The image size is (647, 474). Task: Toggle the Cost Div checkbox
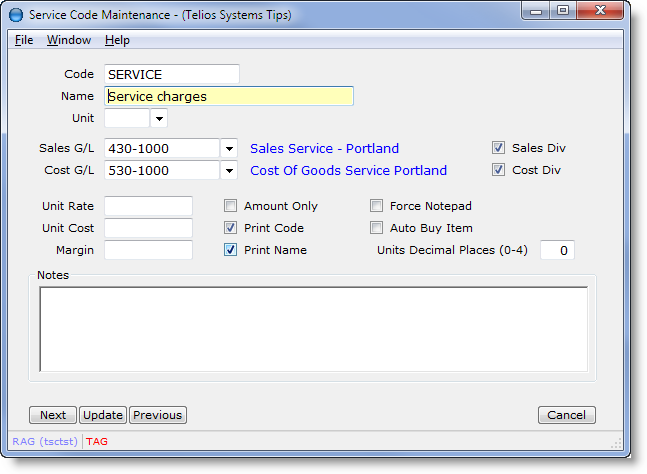498,170
